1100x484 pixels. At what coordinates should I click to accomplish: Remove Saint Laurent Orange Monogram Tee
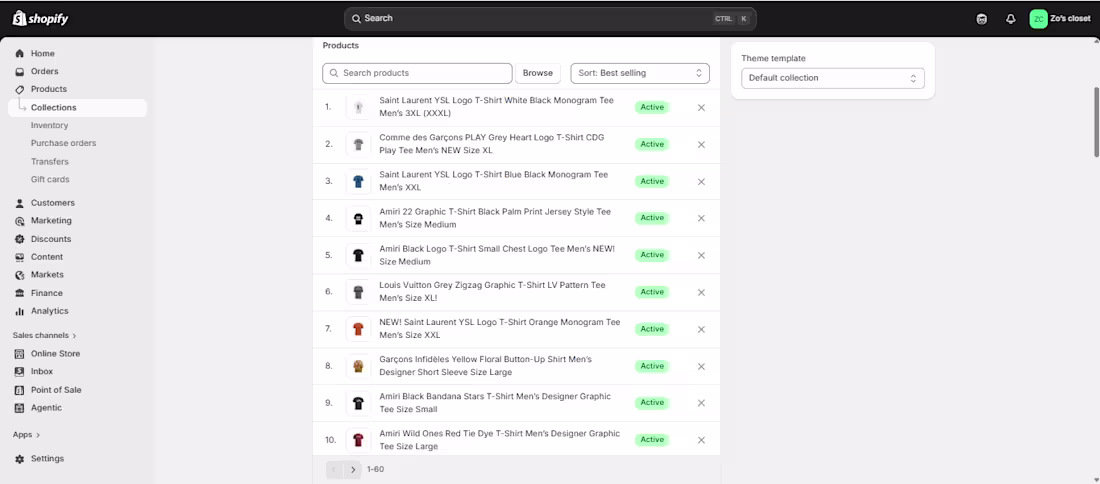pos(701,329)
